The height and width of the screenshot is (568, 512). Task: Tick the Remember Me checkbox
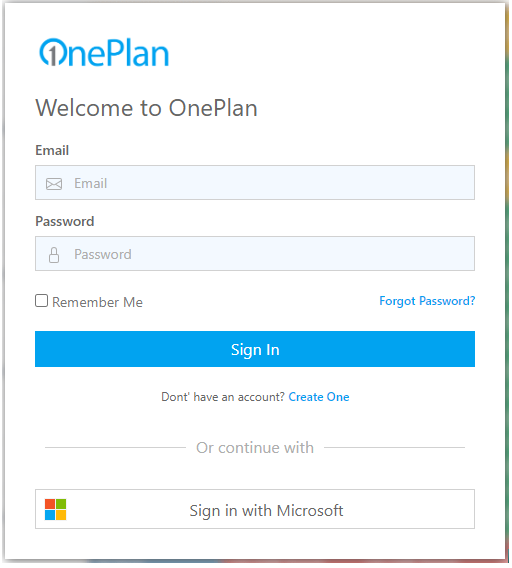pos(42,301)
